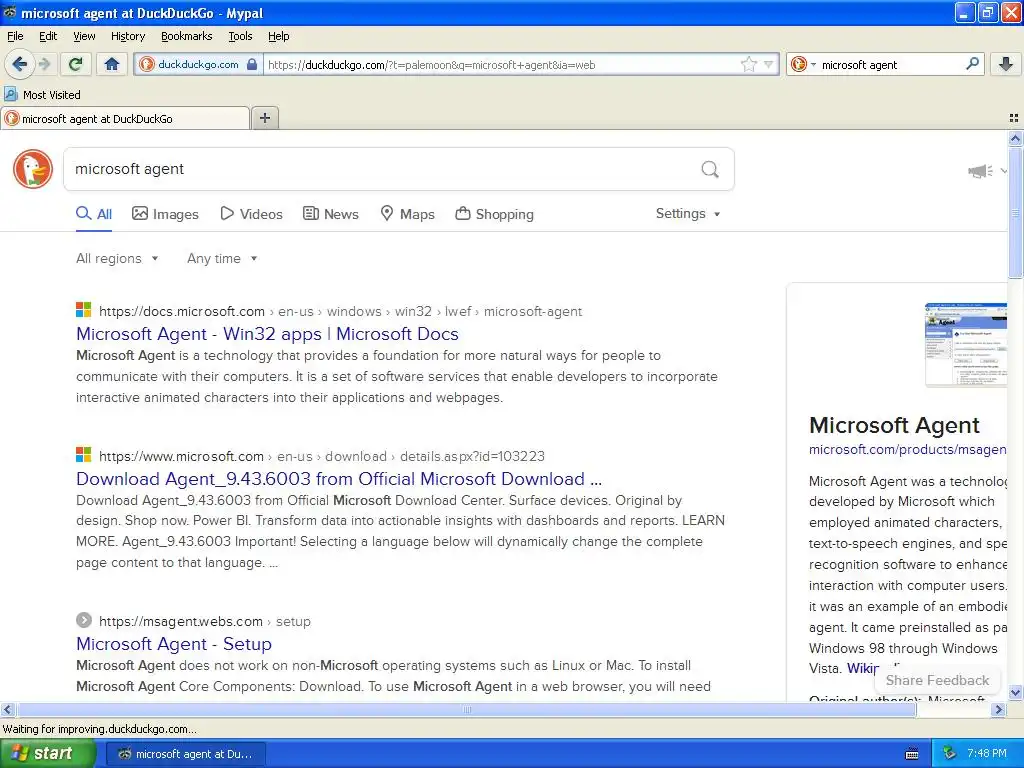Image resolution: width=1024 pixels, height=768 pixels.
Task: Click the Mypal taskbar window button
Action: 185,754
